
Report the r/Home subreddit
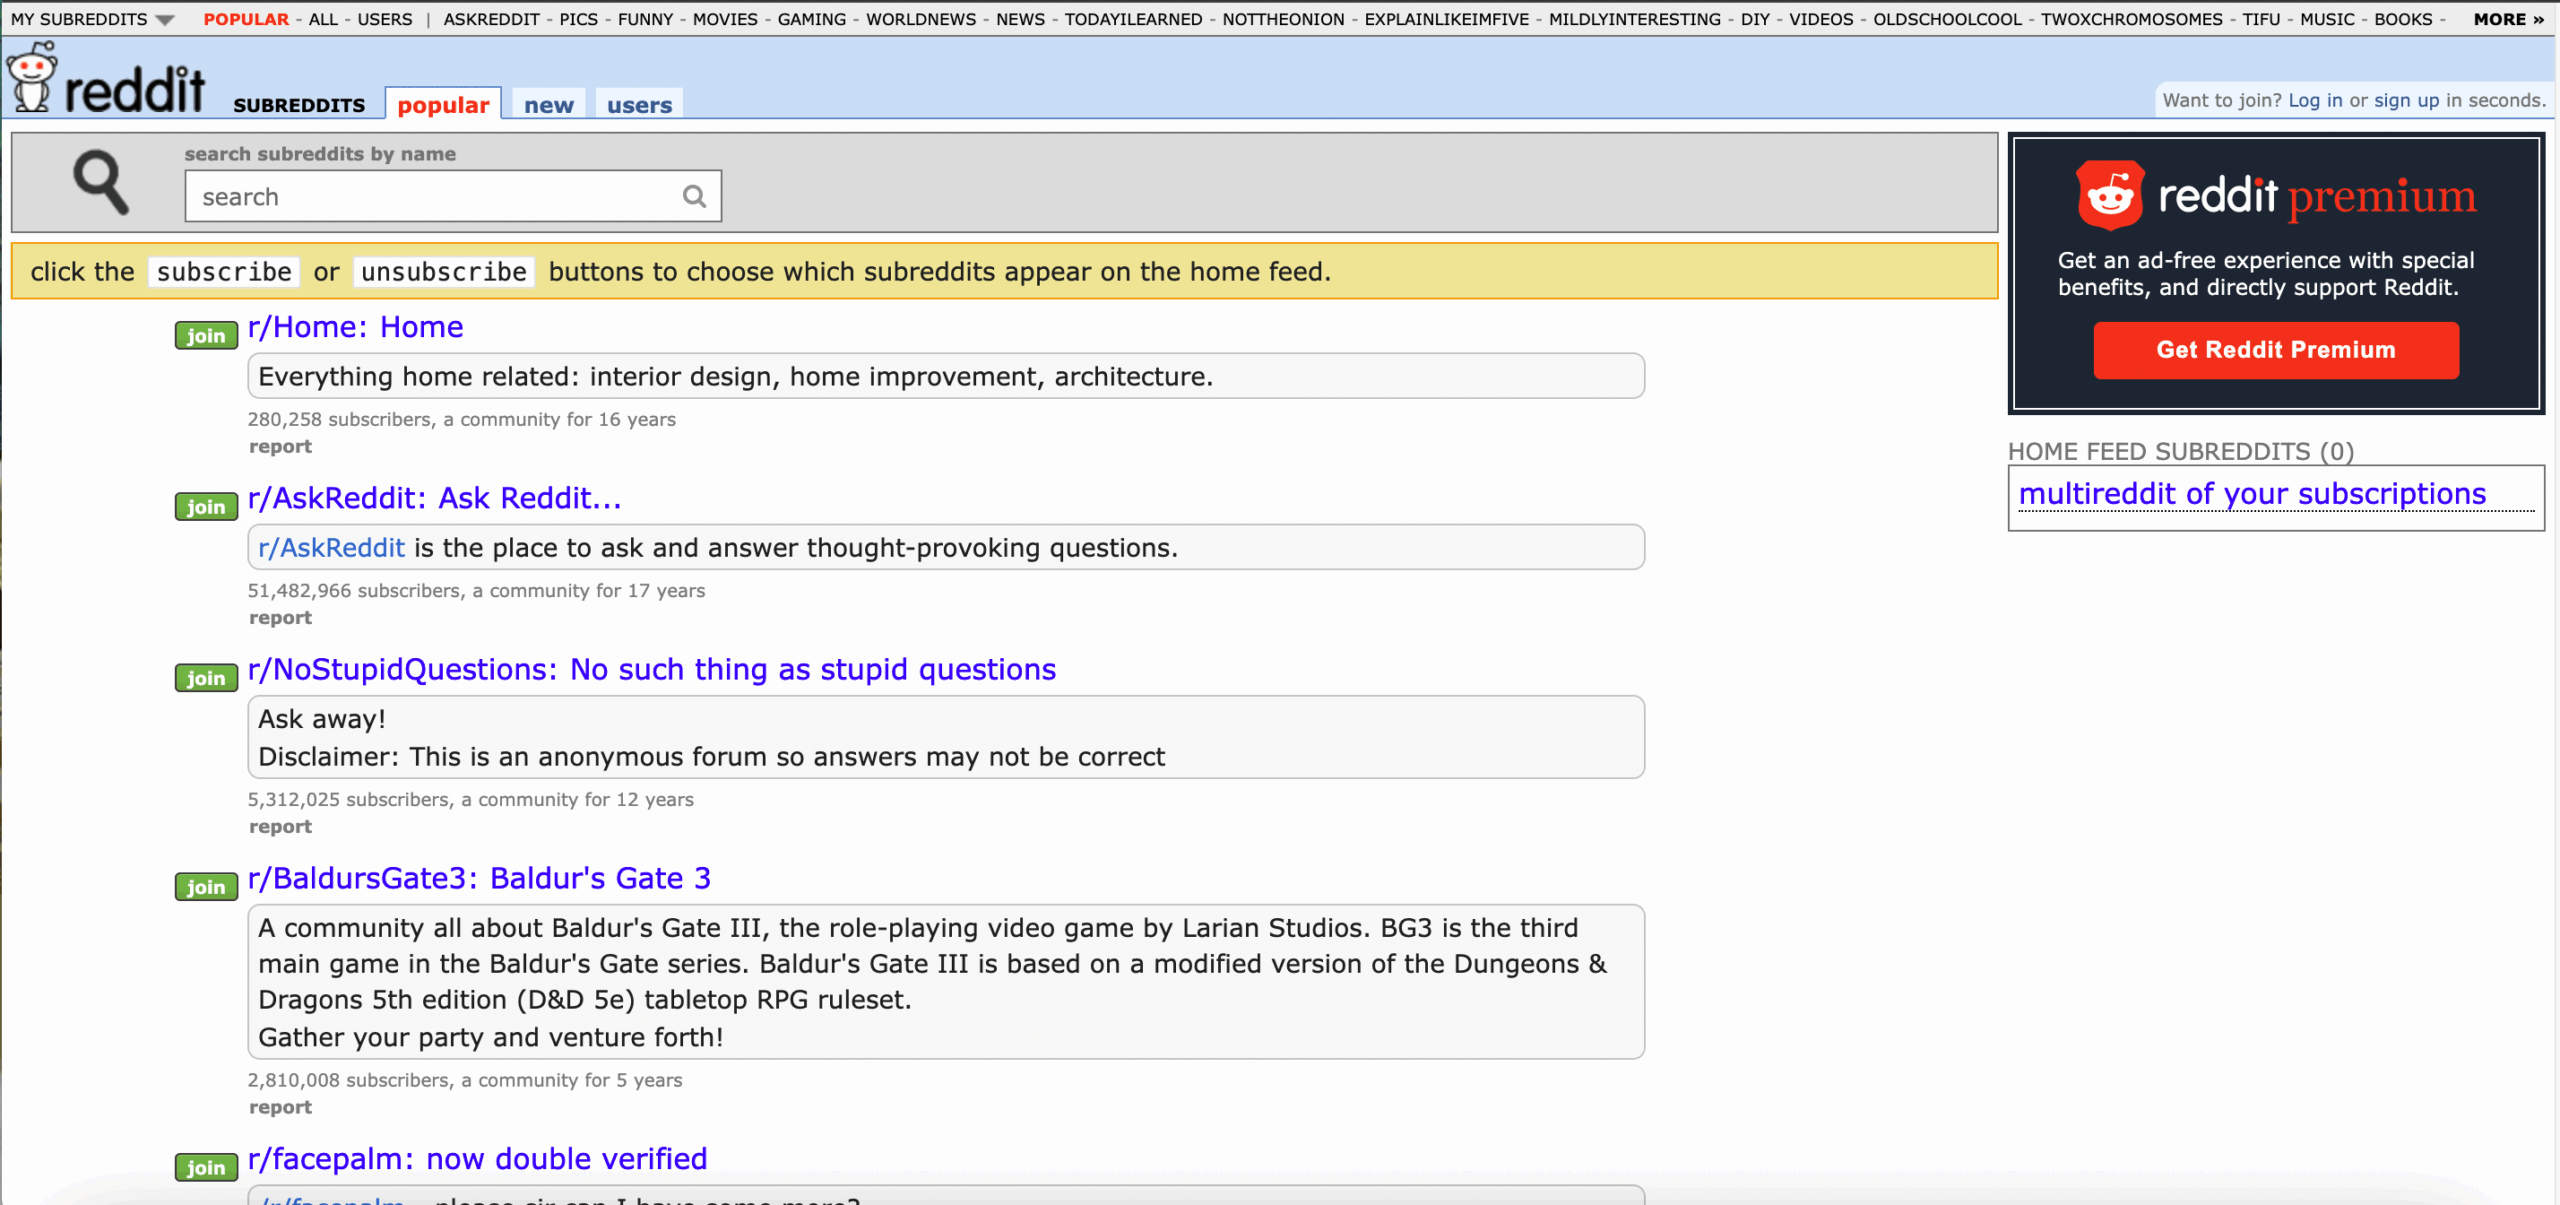pyautogui.click(x=280, y=447)
